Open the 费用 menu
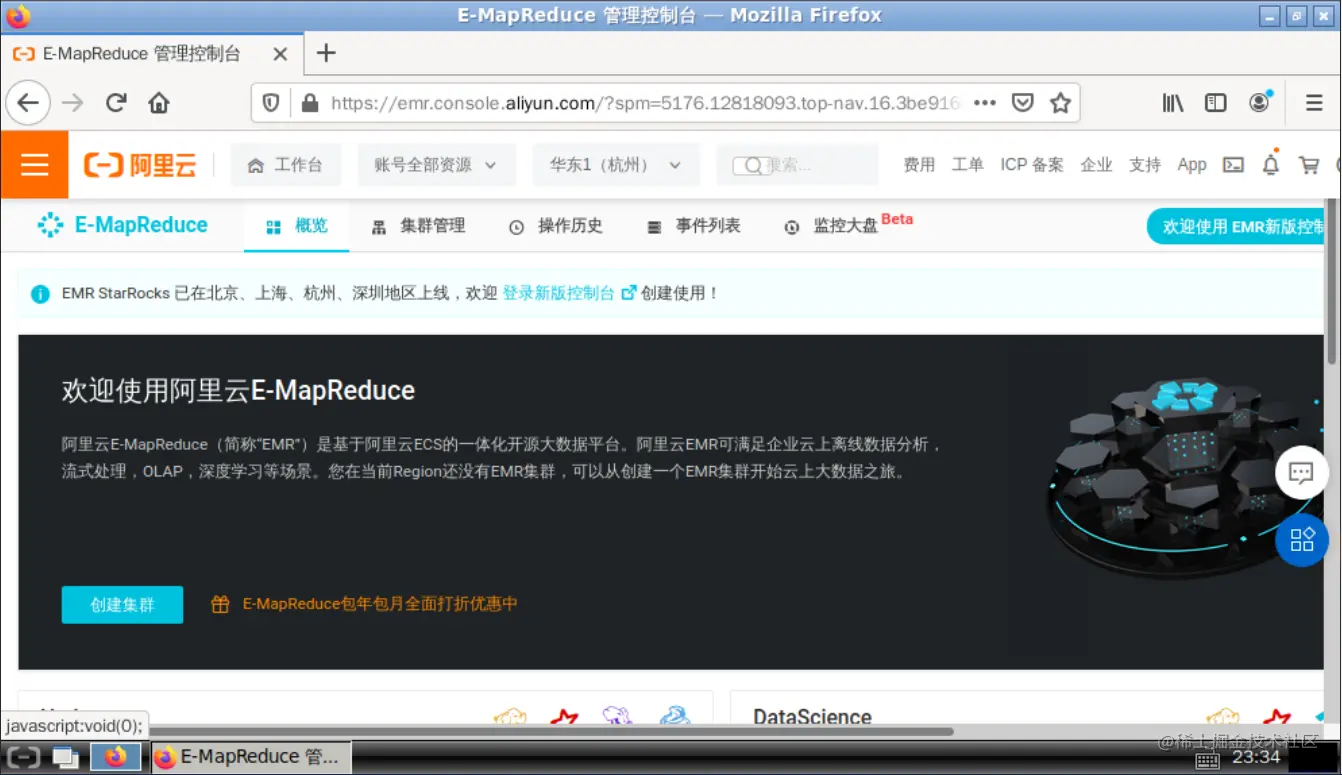1342x775 pixels. coord(919,165)
